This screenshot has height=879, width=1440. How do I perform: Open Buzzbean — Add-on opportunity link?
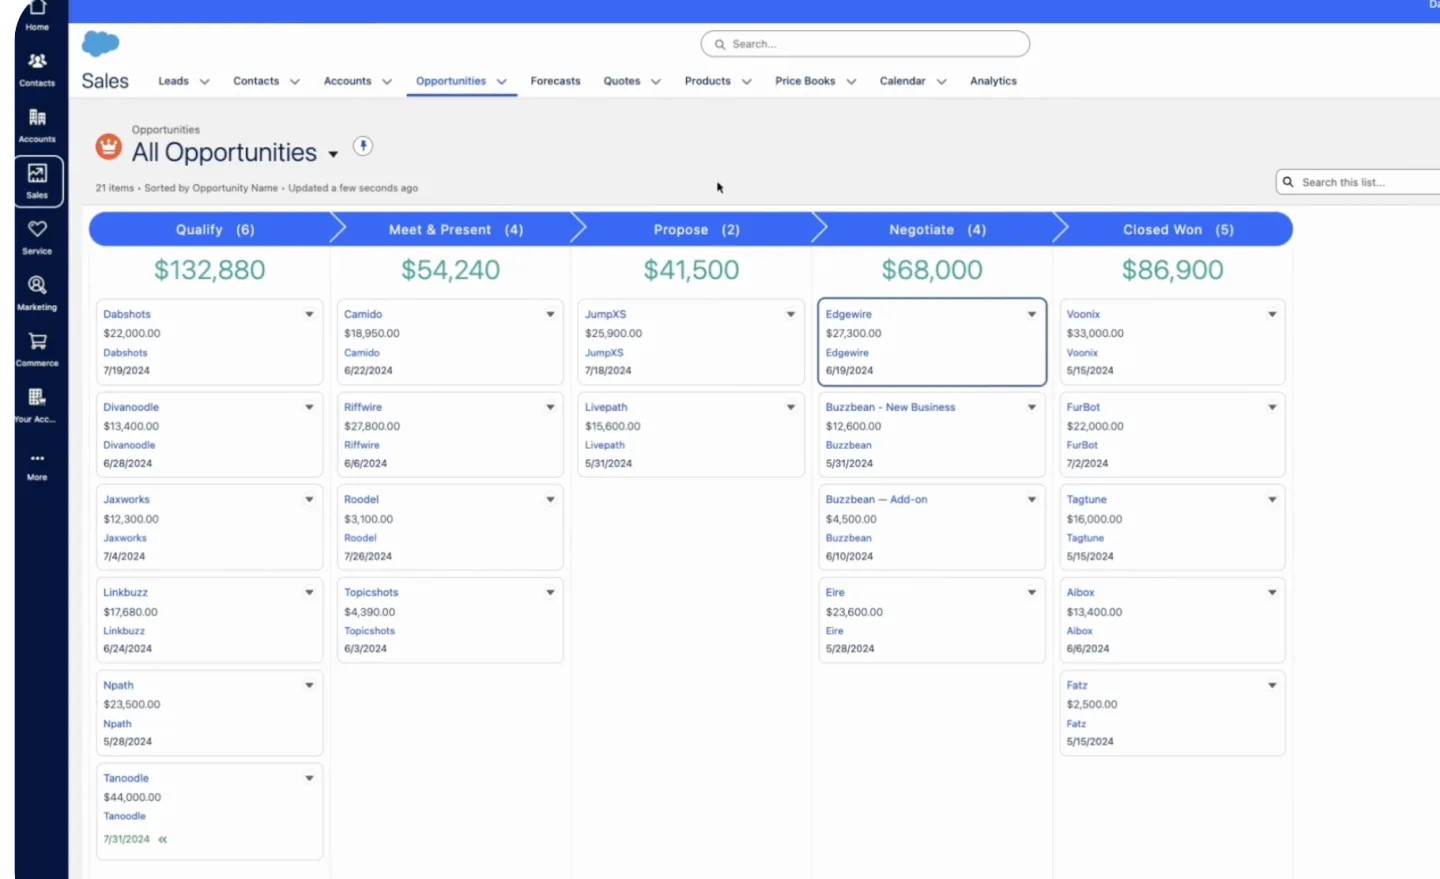pos(876,499)
